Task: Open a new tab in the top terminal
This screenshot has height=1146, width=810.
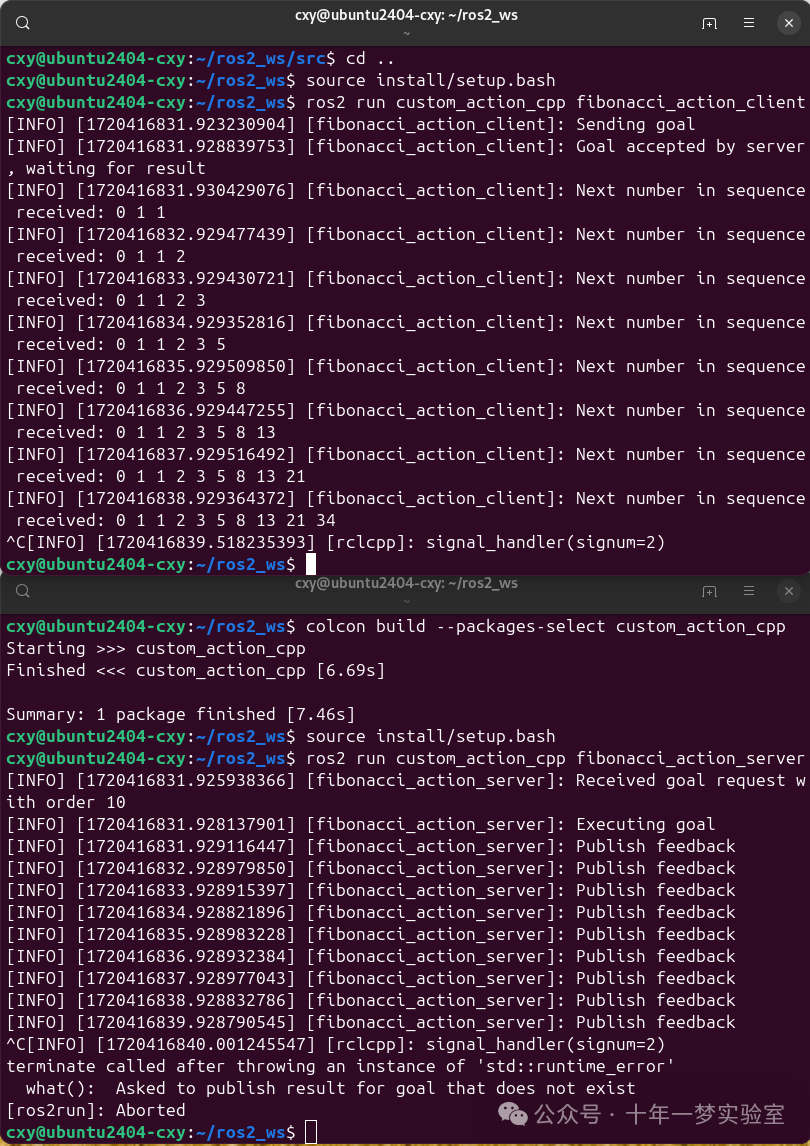Action: pos(709,23)
